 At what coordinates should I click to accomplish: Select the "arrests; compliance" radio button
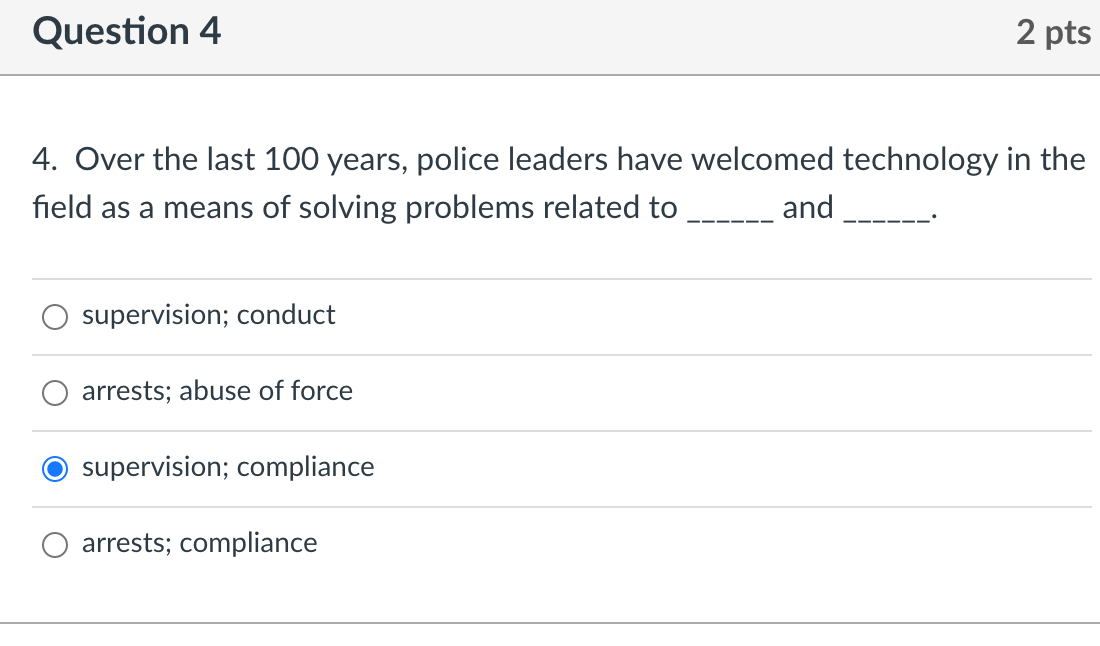click(x=55, y=545)
